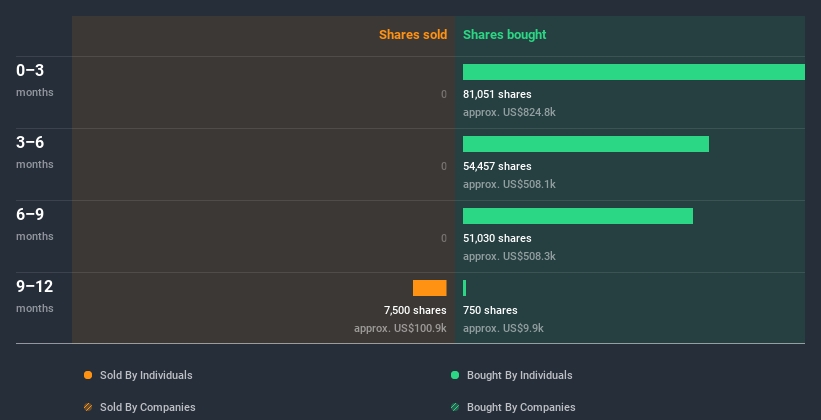Click the zero sold value in 6–9 months row
Viewport: 821px width, 420px height.
coord(444,238)
